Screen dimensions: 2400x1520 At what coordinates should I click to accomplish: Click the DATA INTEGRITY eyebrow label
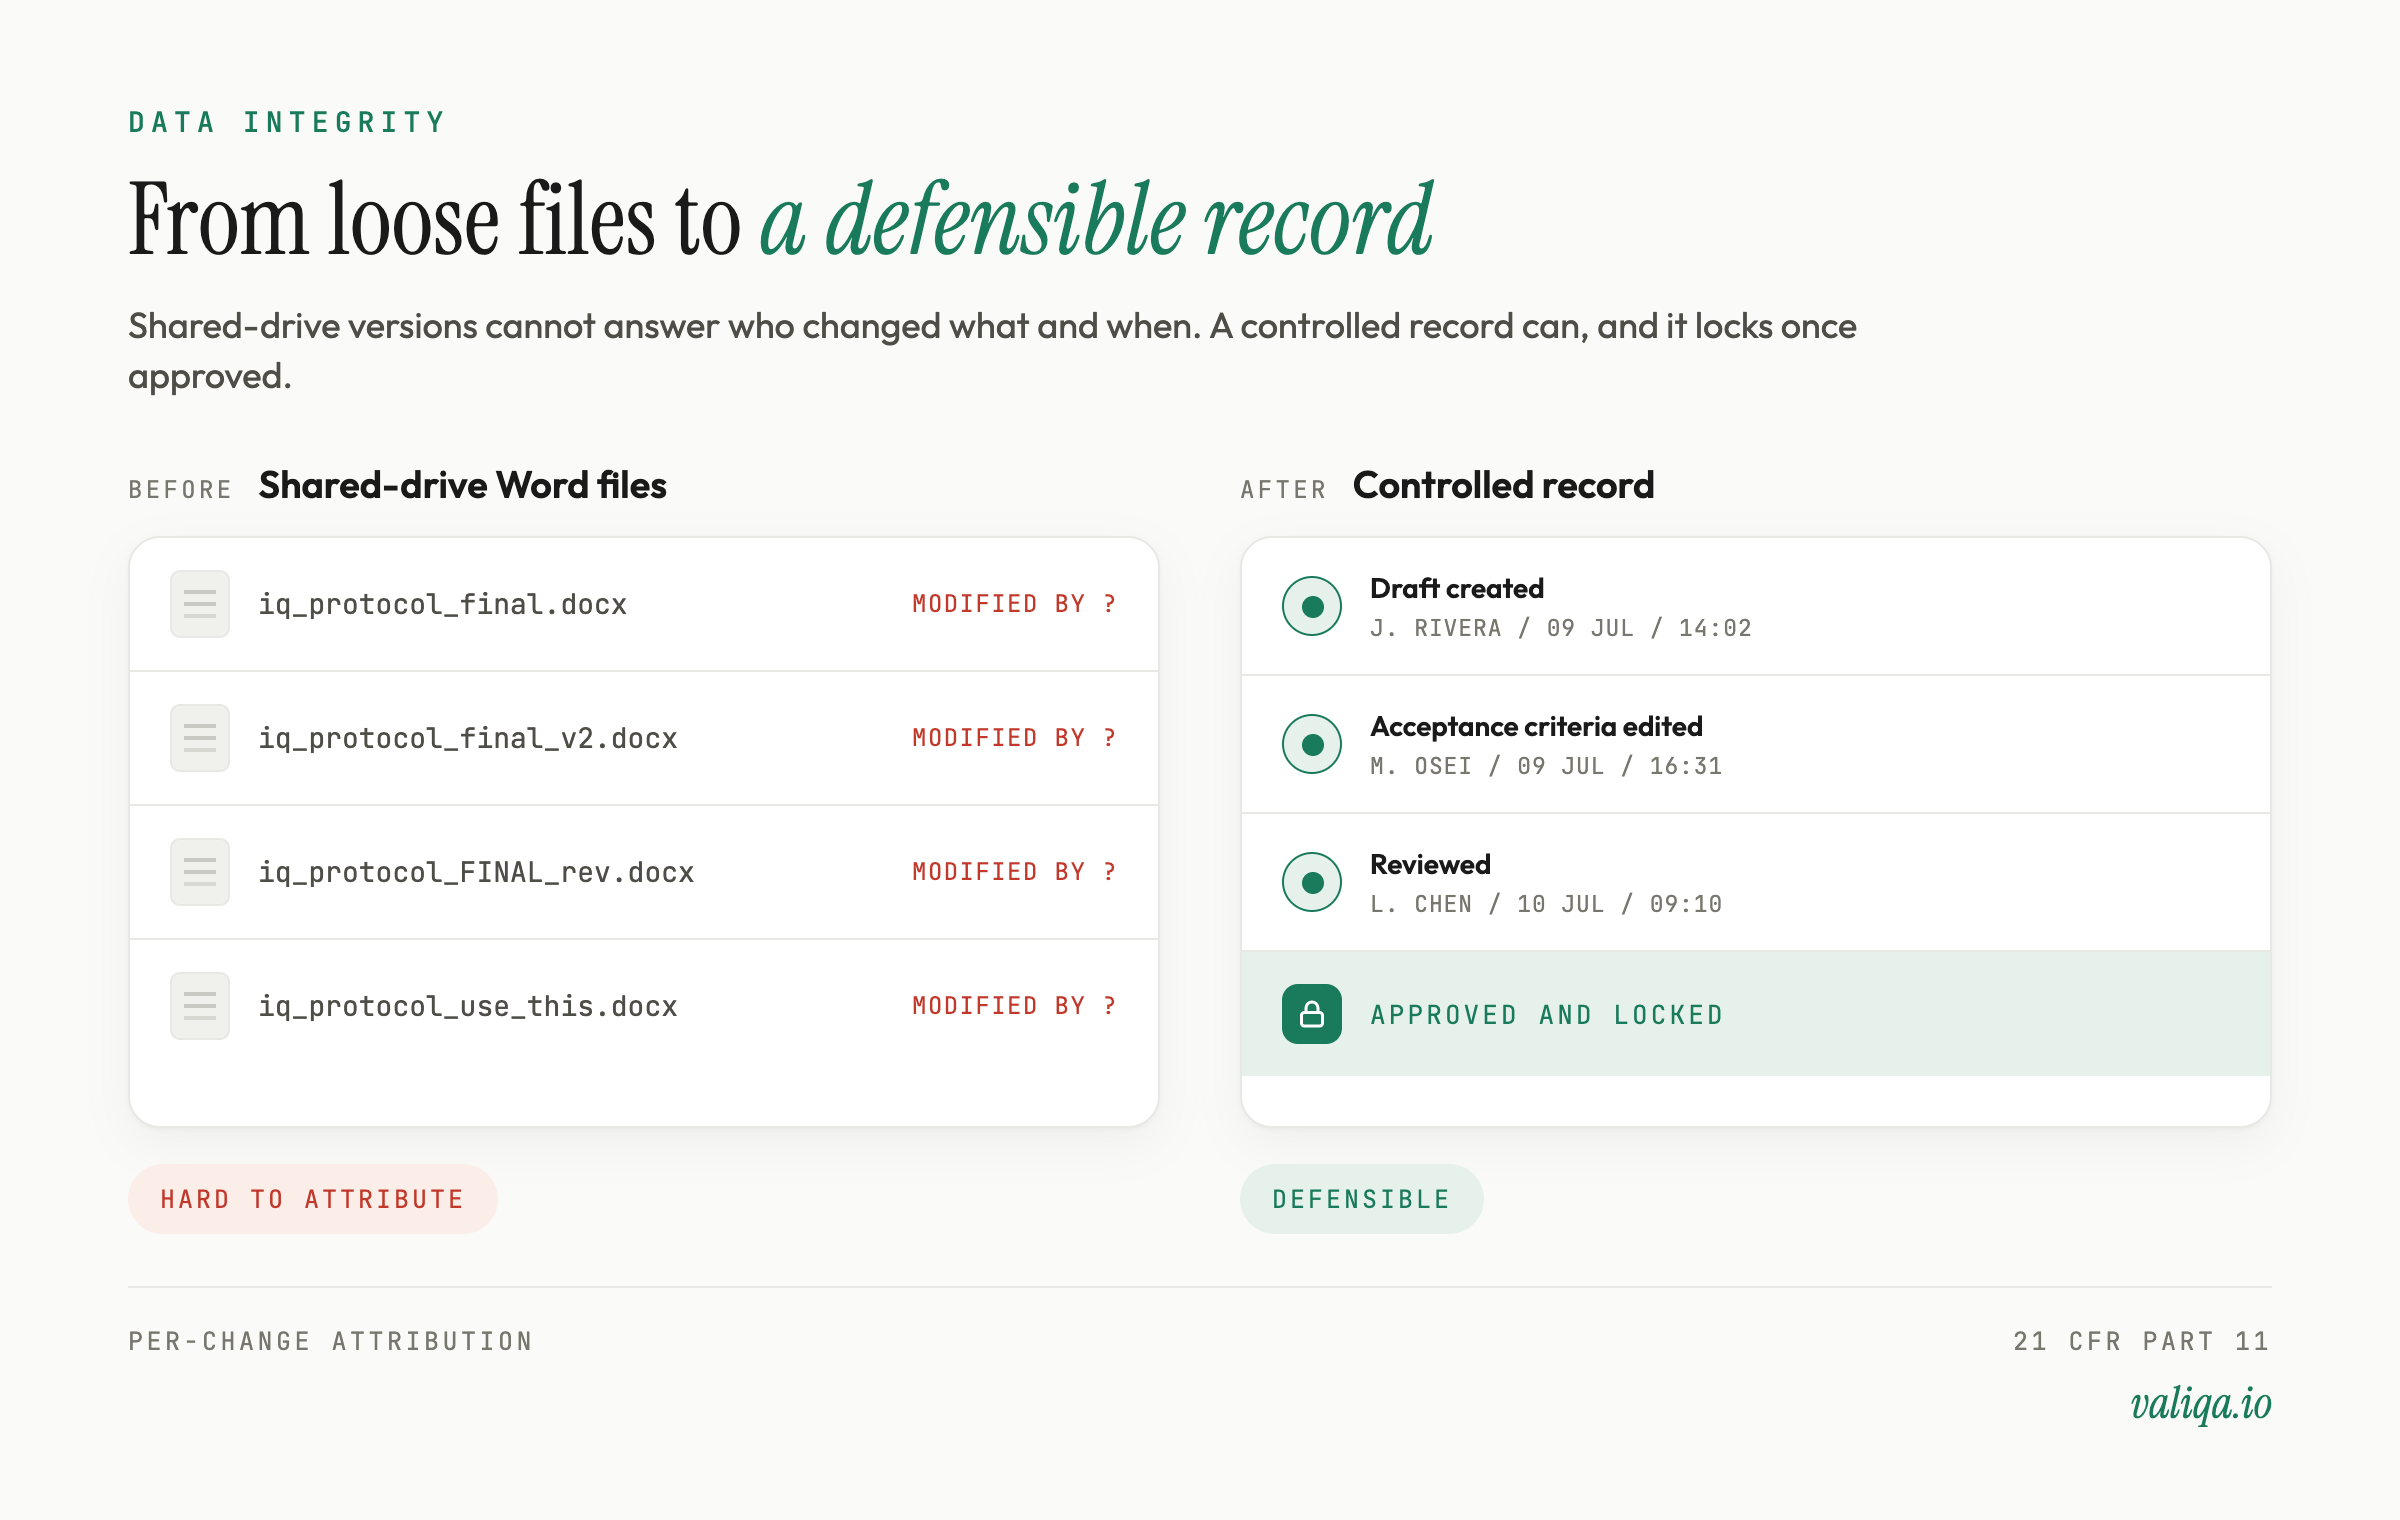287,122
